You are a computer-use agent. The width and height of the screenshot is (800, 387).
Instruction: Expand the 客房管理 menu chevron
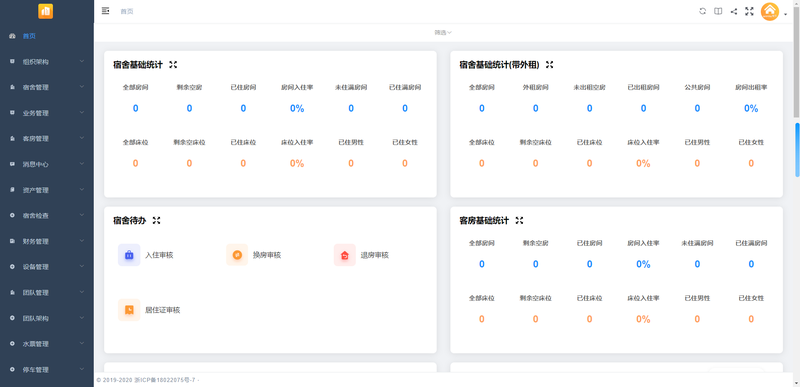click(82, 138)
